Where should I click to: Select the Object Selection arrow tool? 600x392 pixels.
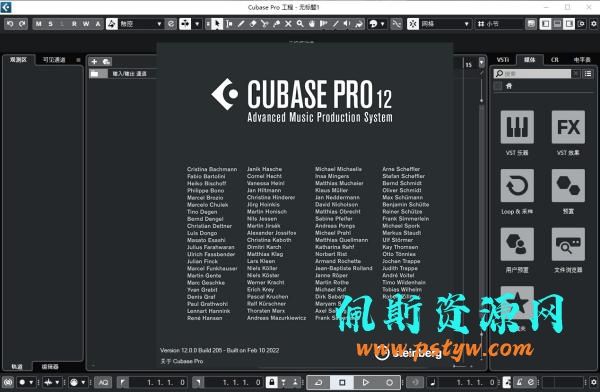(217, 24)
